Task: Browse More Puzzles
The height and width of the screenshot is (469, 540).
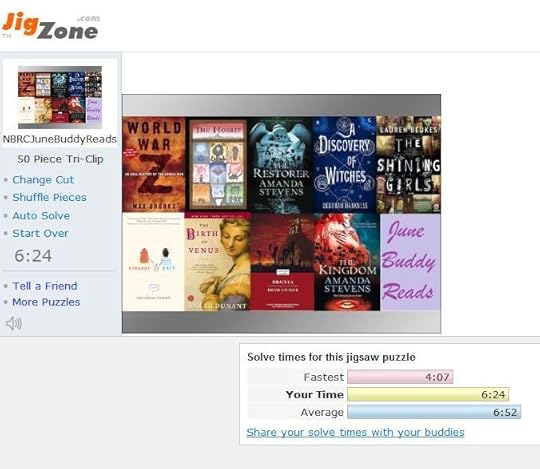Action: [x=46, y=302]
